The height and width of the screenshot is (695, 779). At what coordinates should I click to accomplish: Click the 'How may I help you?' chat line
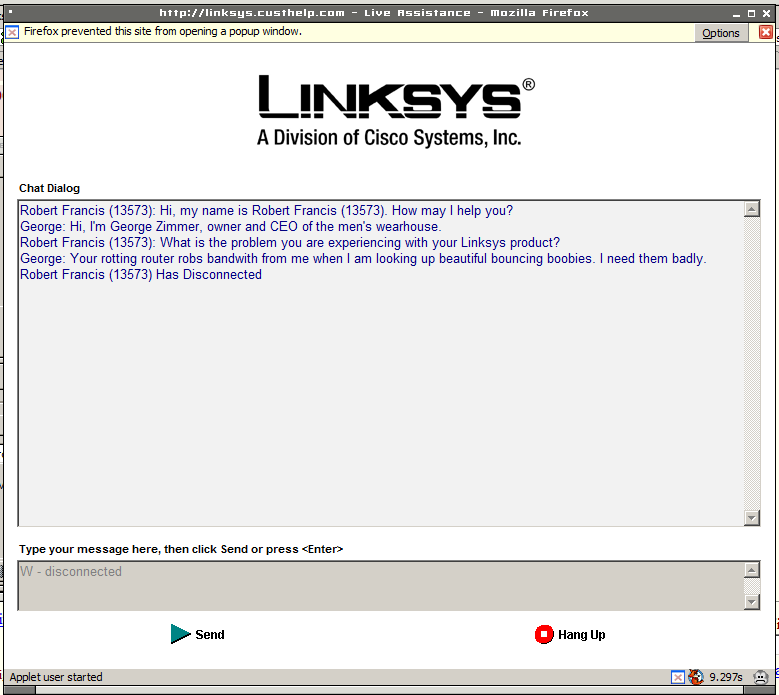pyautogui.click(x=266, y=211)
